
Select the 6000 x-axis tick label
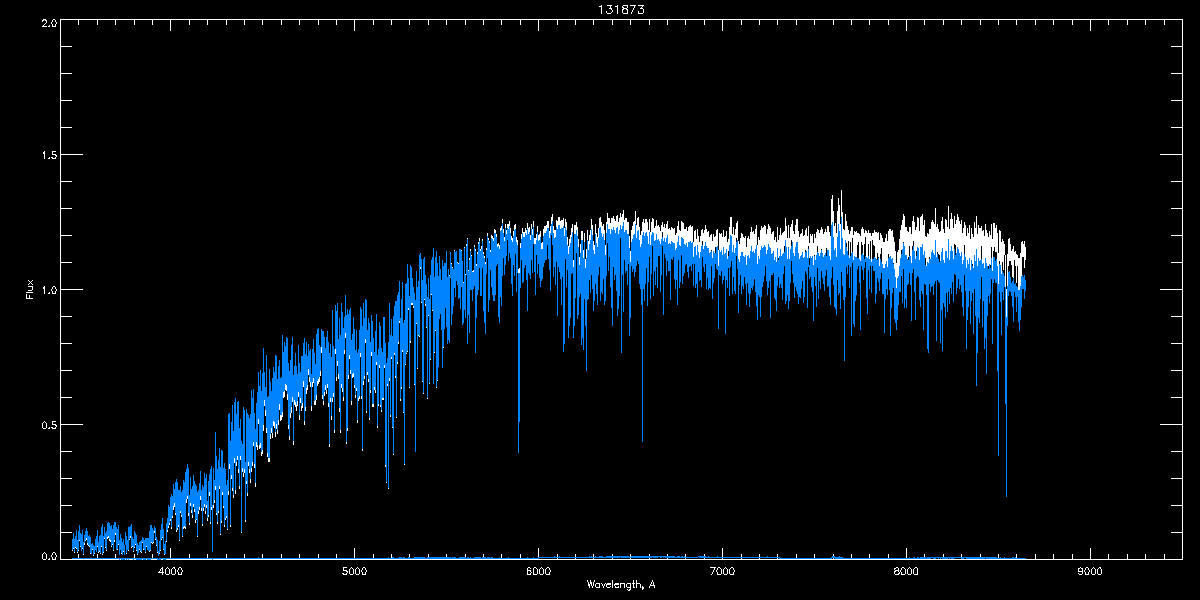coord(538,571)
